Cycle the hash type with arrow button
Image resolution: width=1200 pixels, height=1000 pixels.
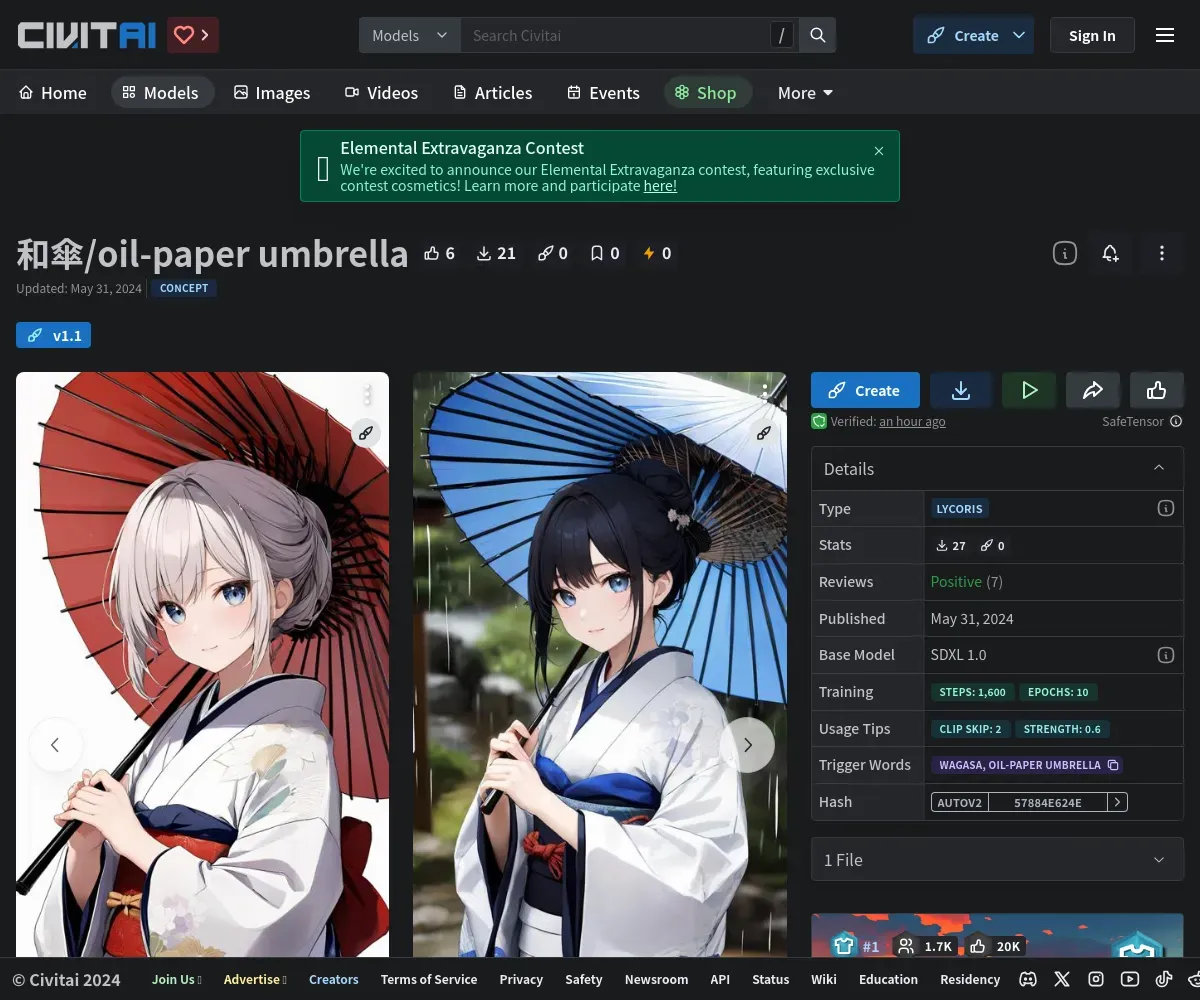click(1118, 802)
